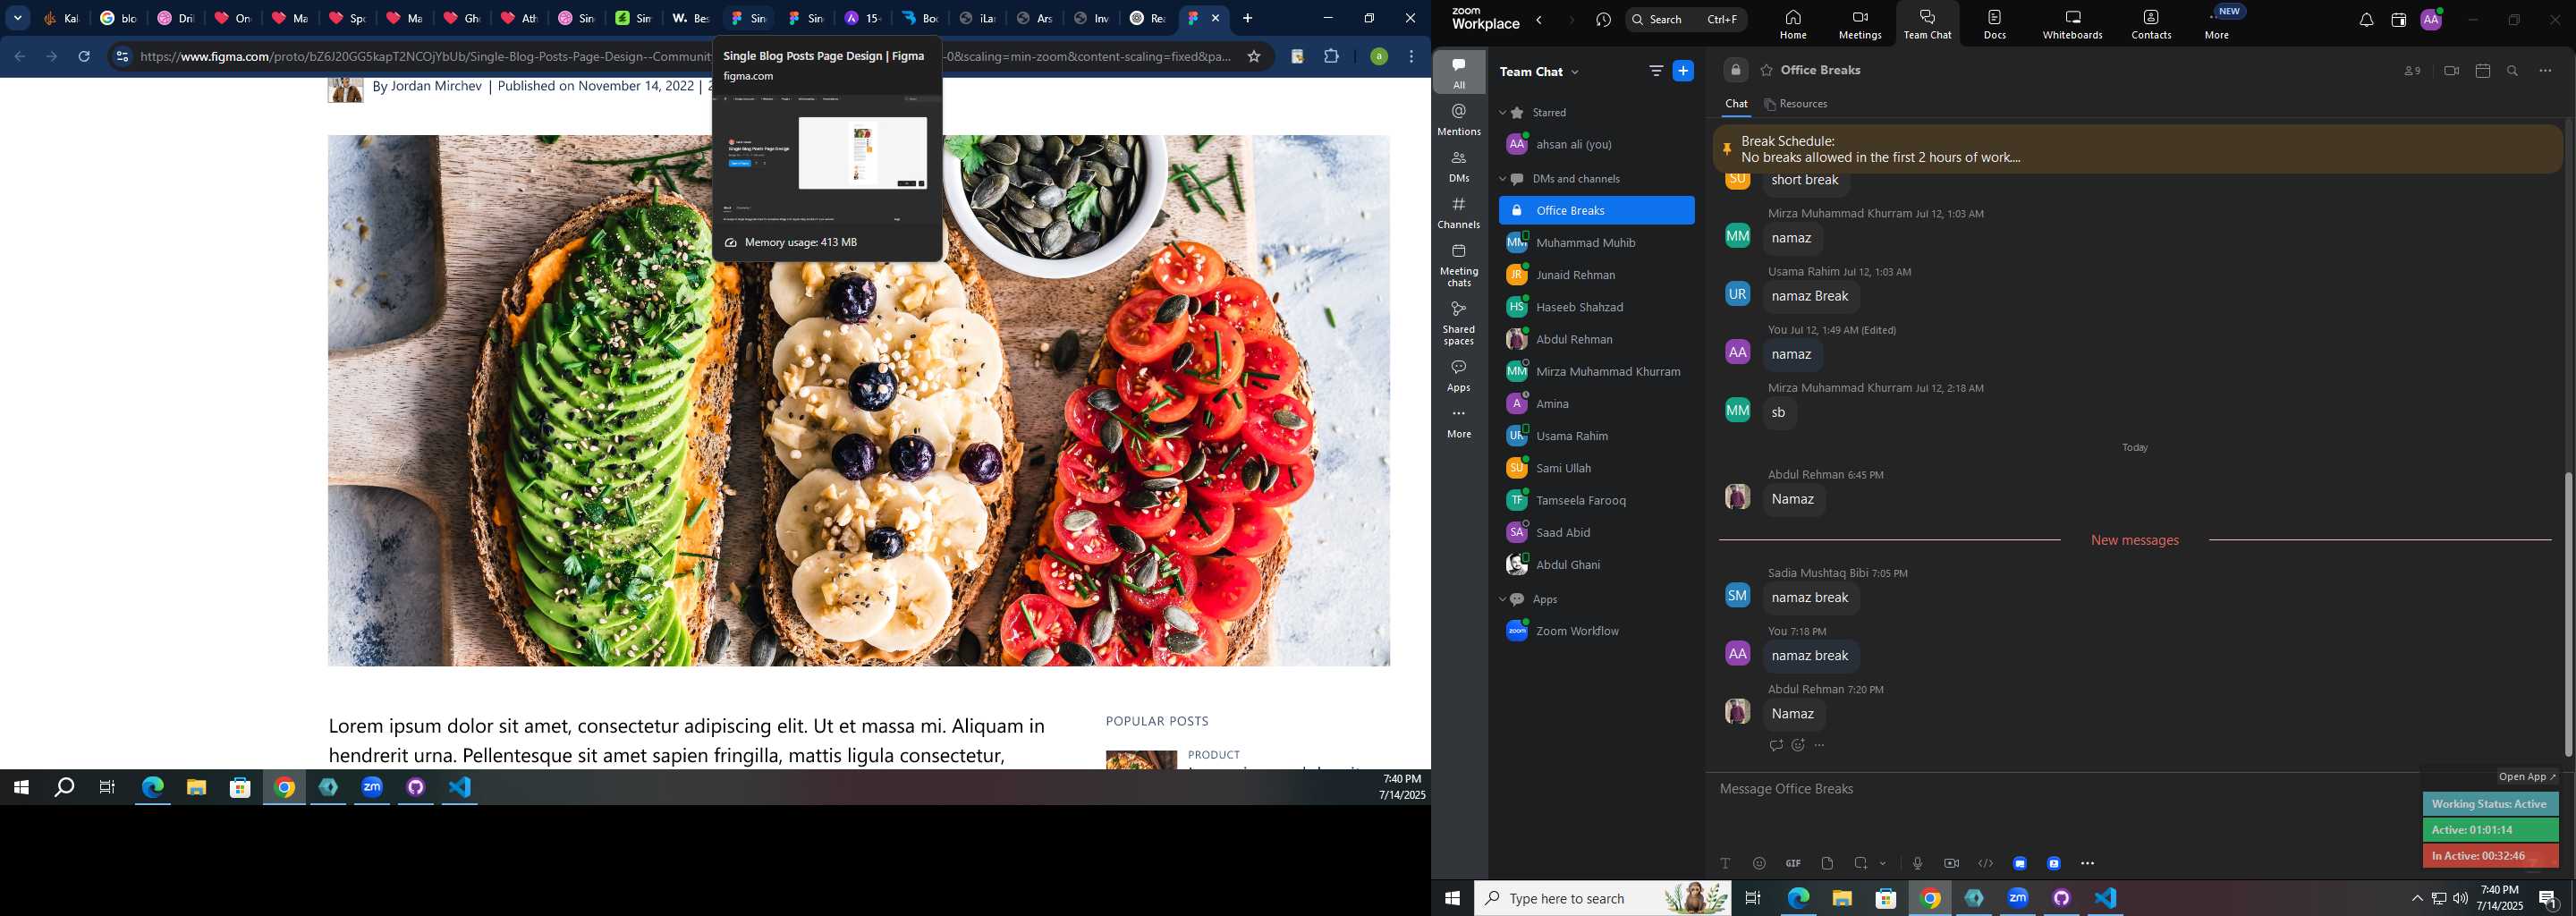Click the Zoom history clock icon
Viewport: 2576px width, 916px height.
[x=1603, y=20]
